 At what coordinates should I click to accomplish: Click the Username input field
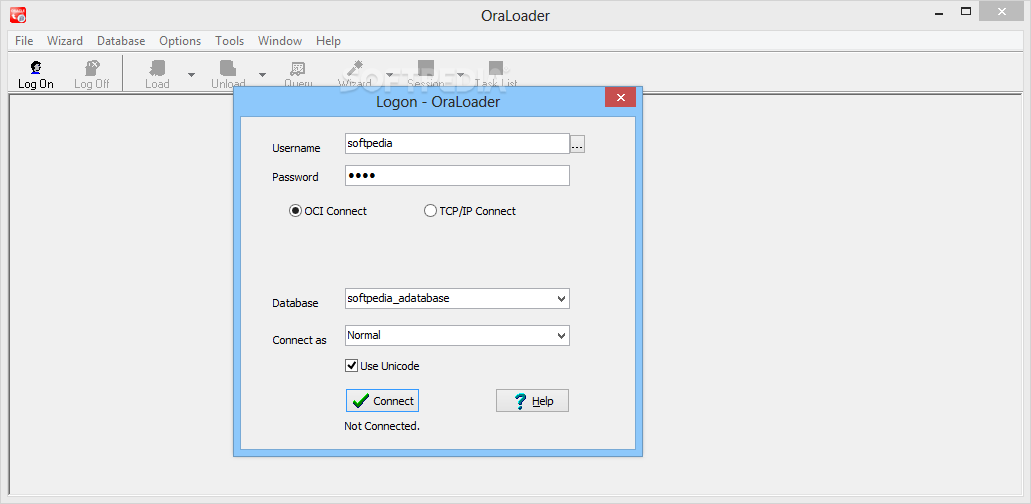click(x=457, y=143)
